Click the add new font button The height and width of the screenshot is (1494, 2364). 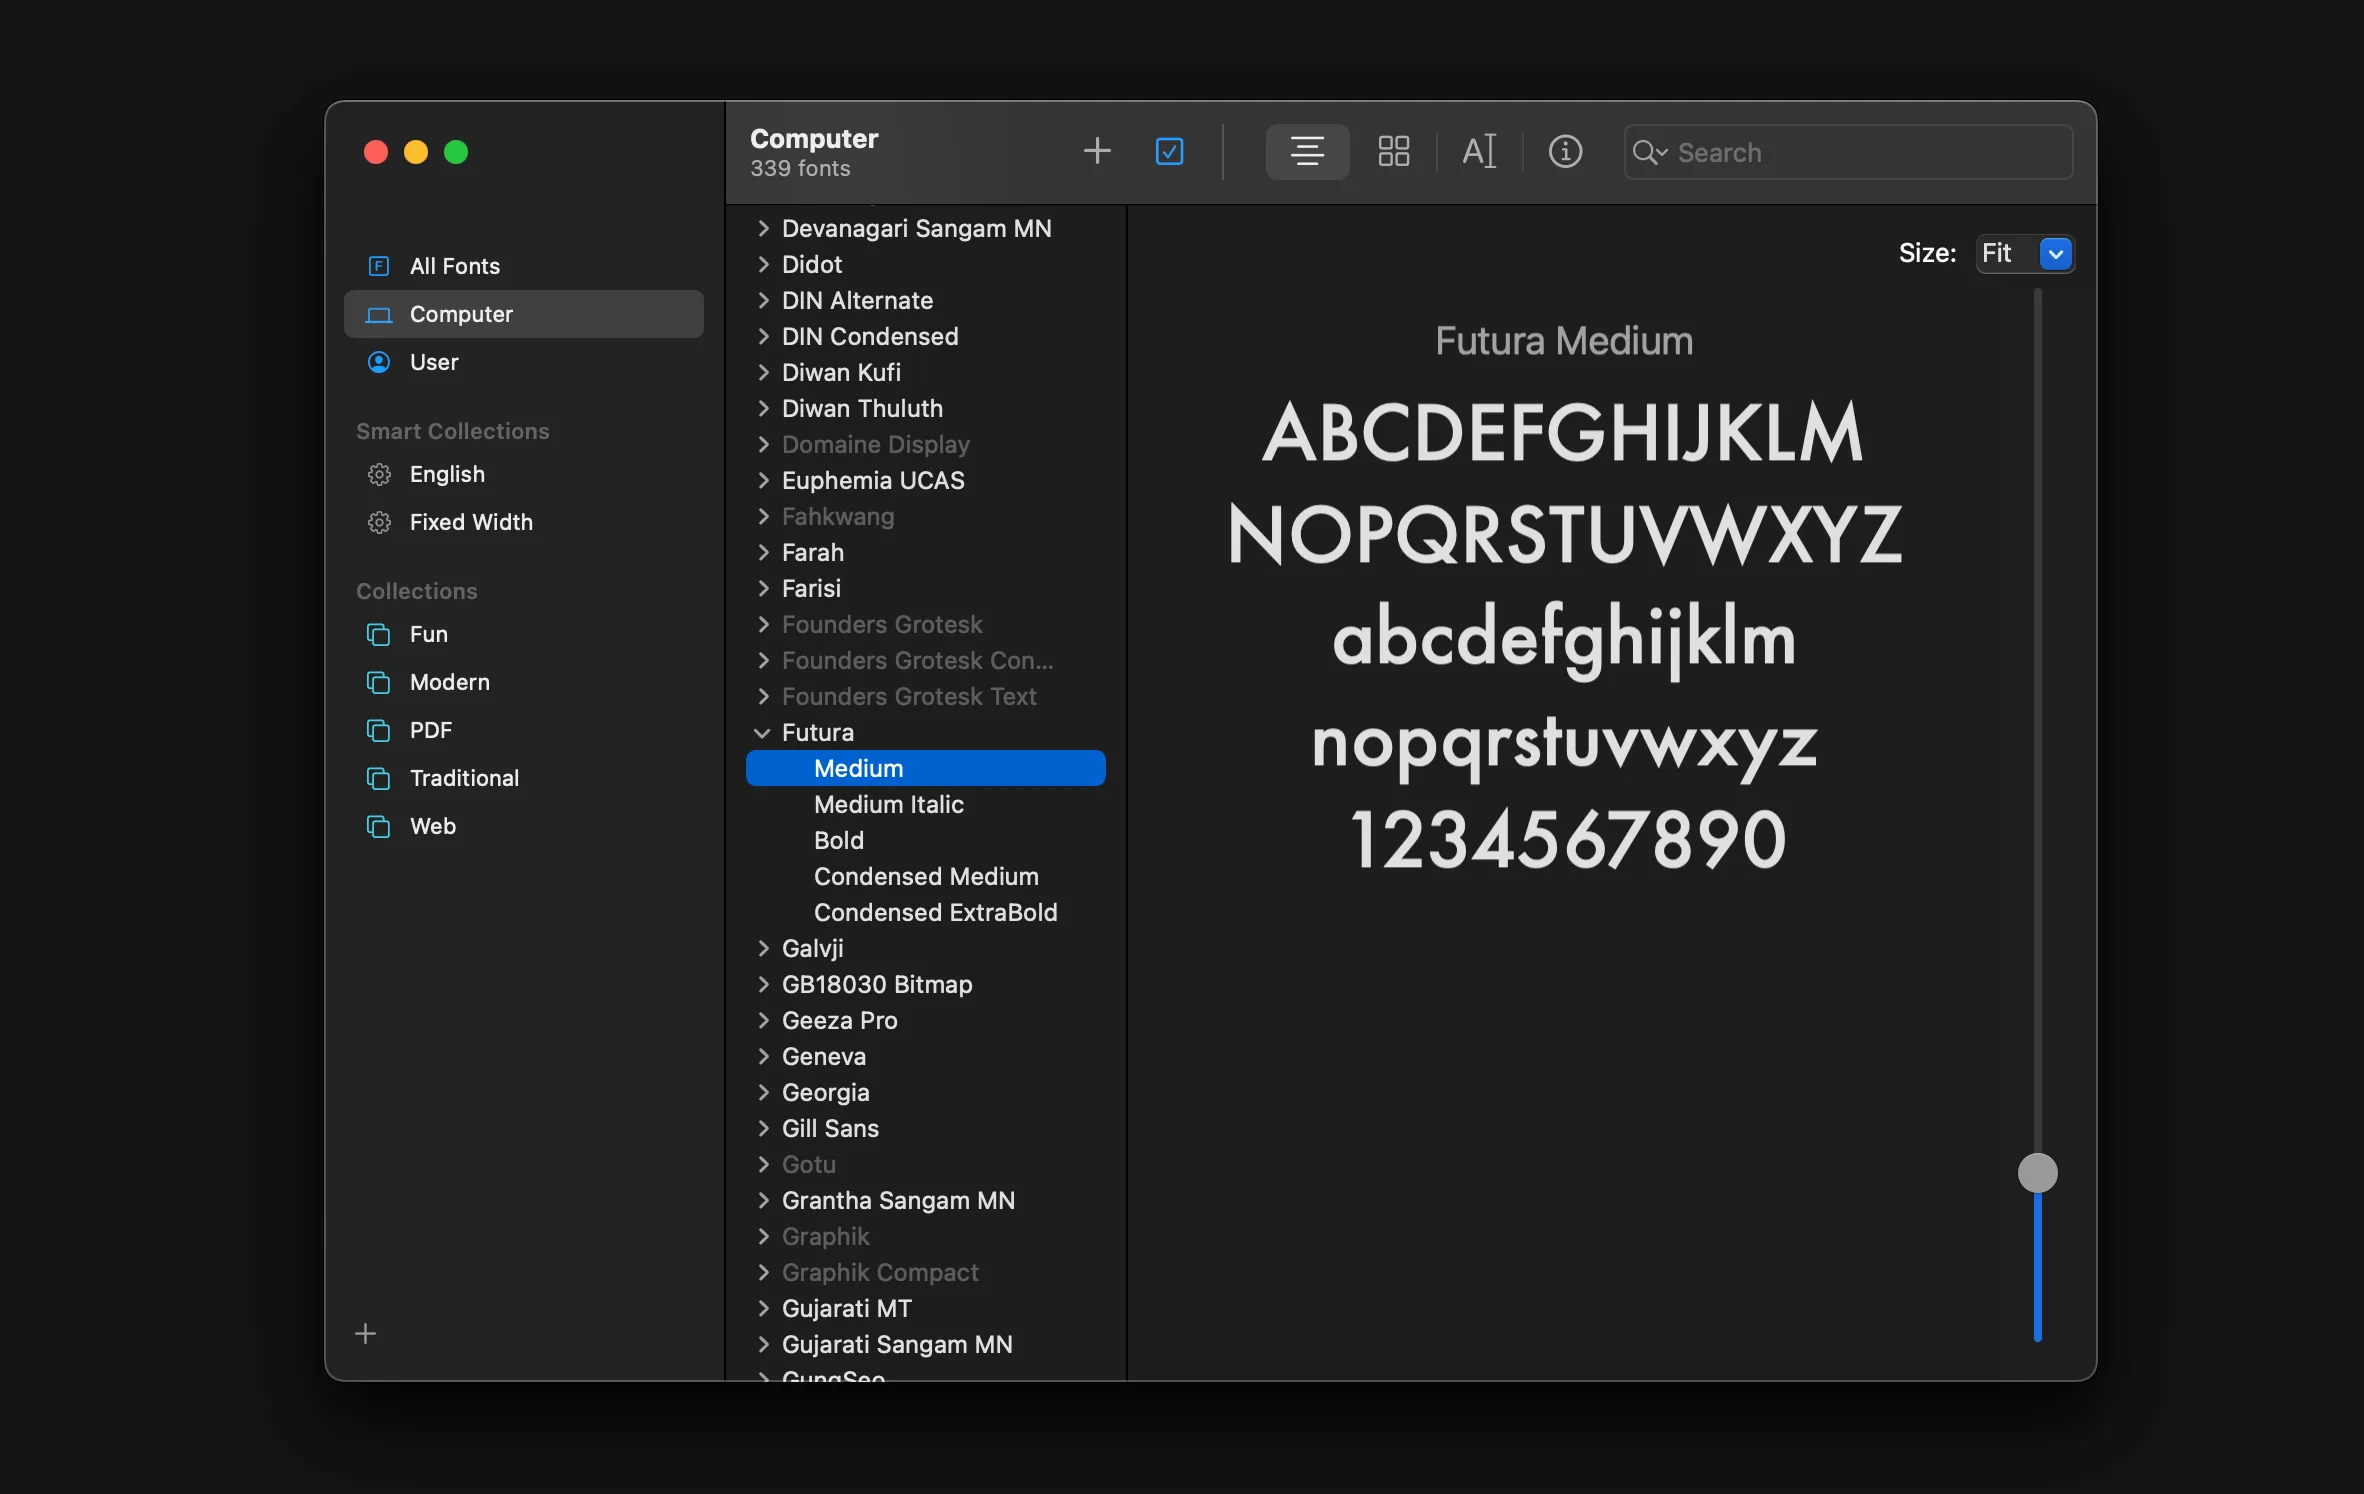tap(1098, 151)
